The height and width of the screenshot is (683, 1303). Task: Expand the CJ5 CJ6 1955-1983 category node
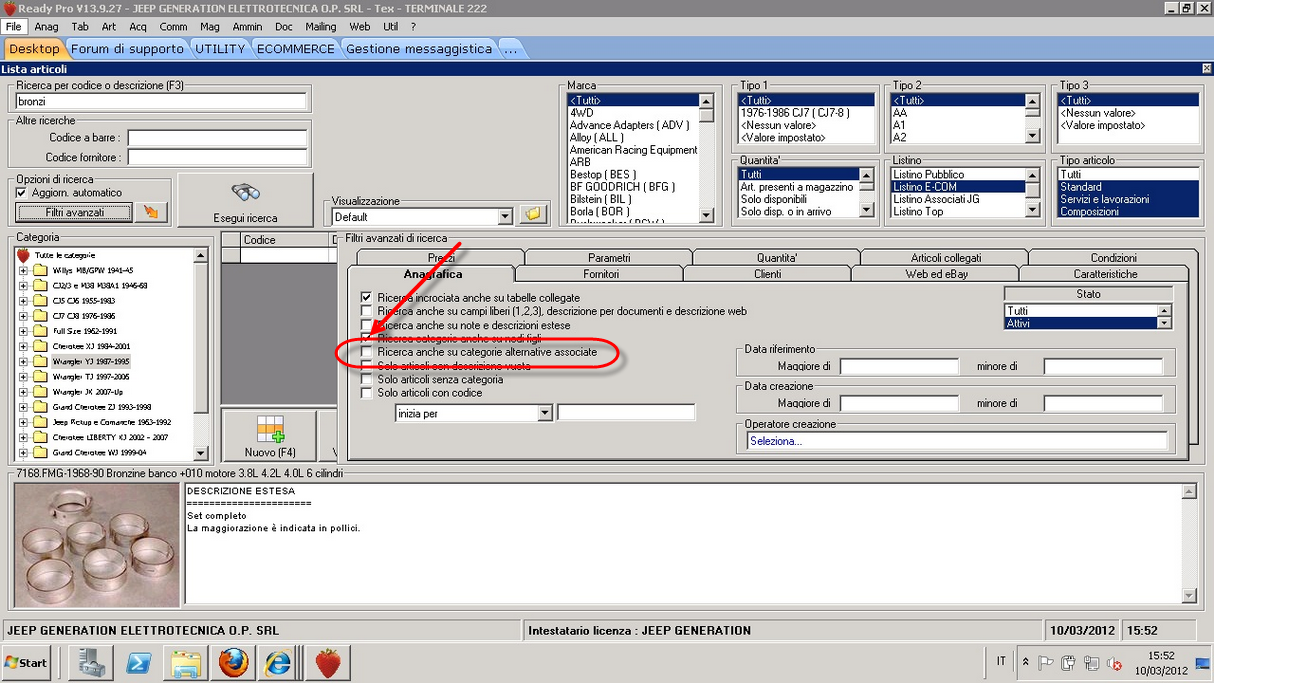click(x=23, y=301)
